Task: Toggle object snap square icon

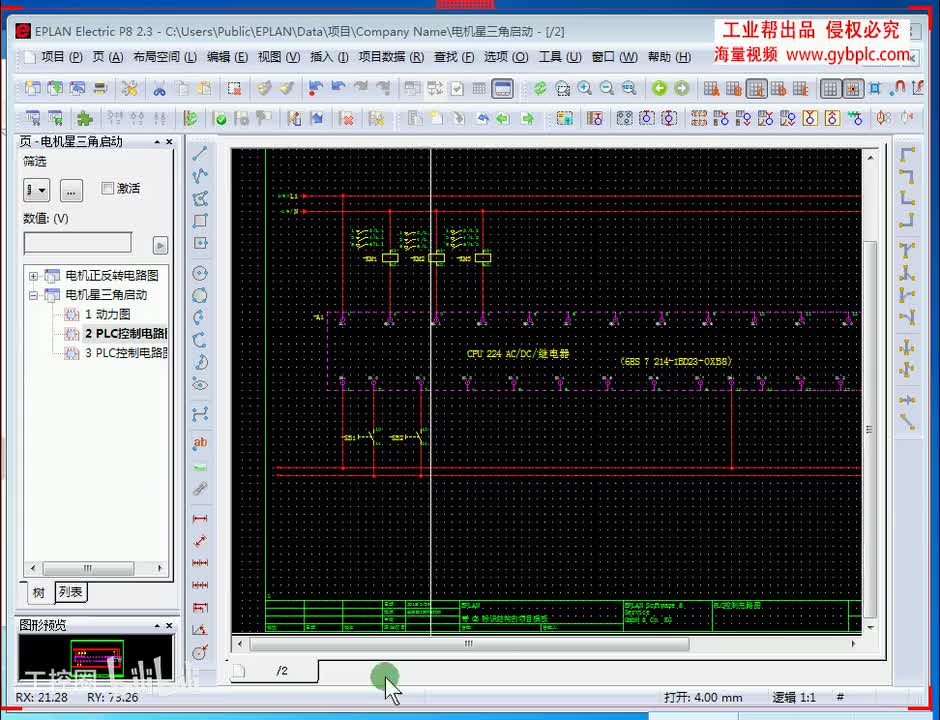Action: coord(875,89)
